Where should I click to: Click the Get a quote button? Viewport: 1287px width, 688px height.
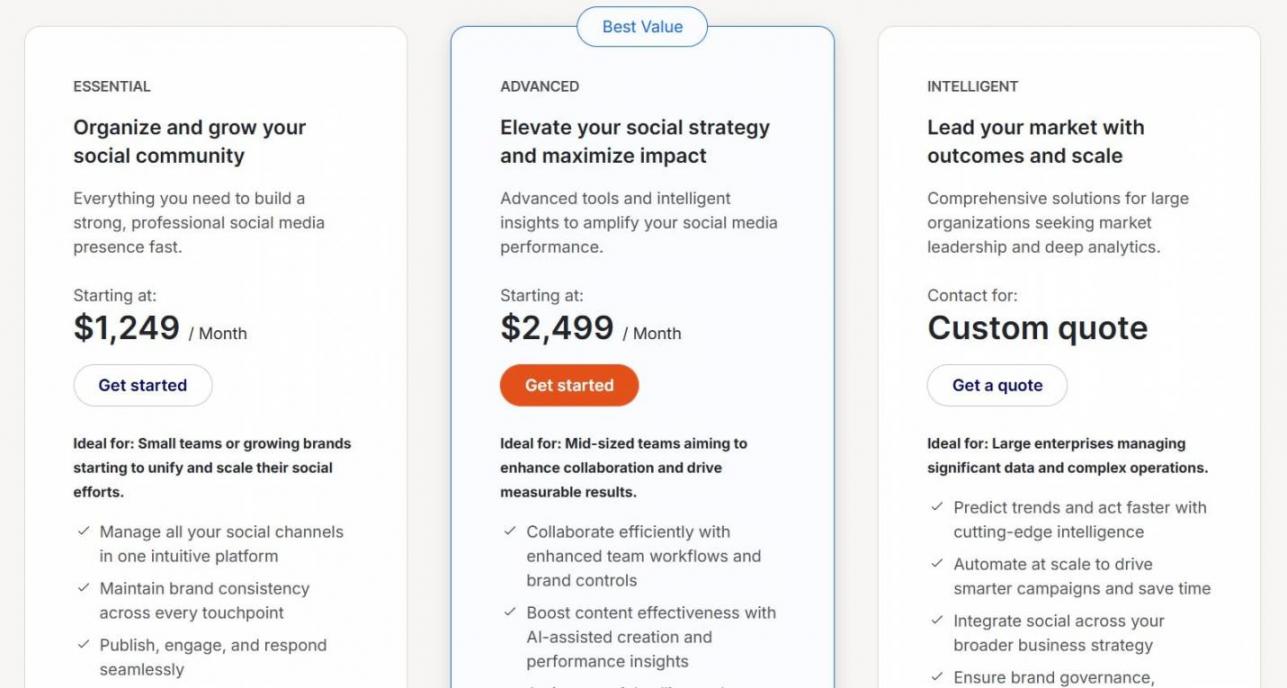(997, 385)
